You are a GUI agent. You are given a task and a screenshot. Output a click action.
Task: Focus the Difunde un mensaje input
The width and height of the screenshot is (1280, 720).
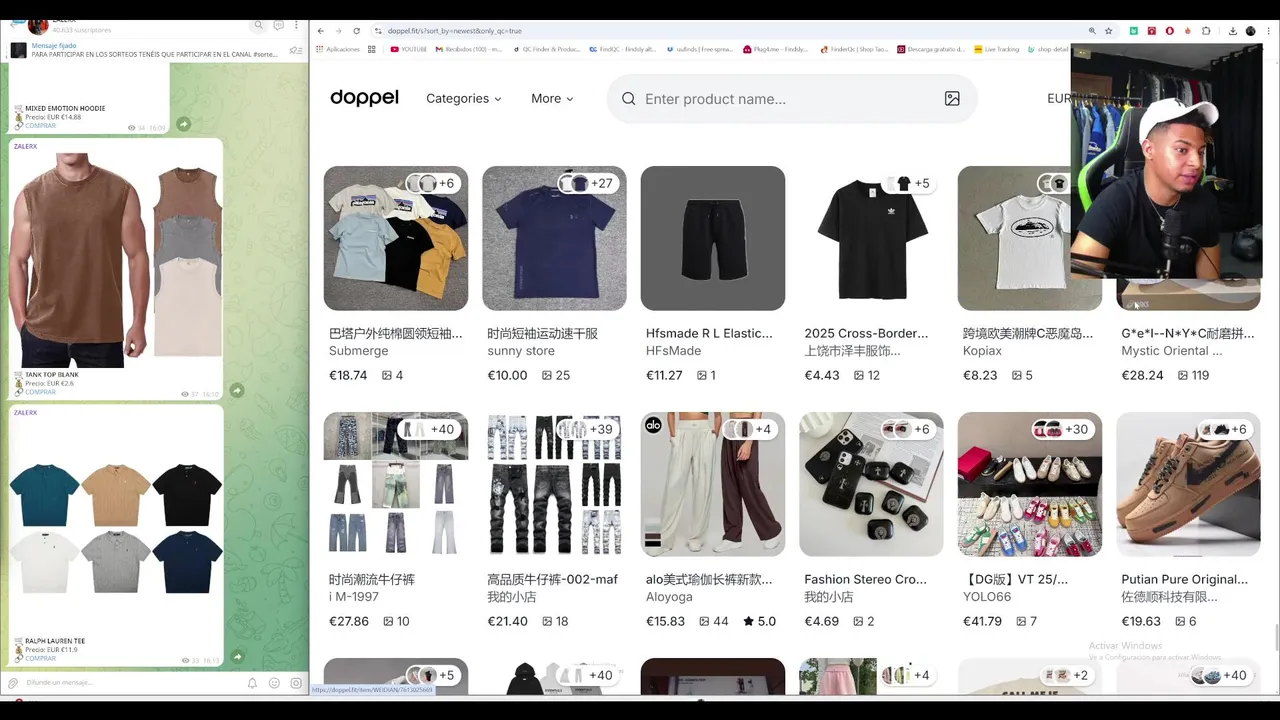[x=130, y=683]
